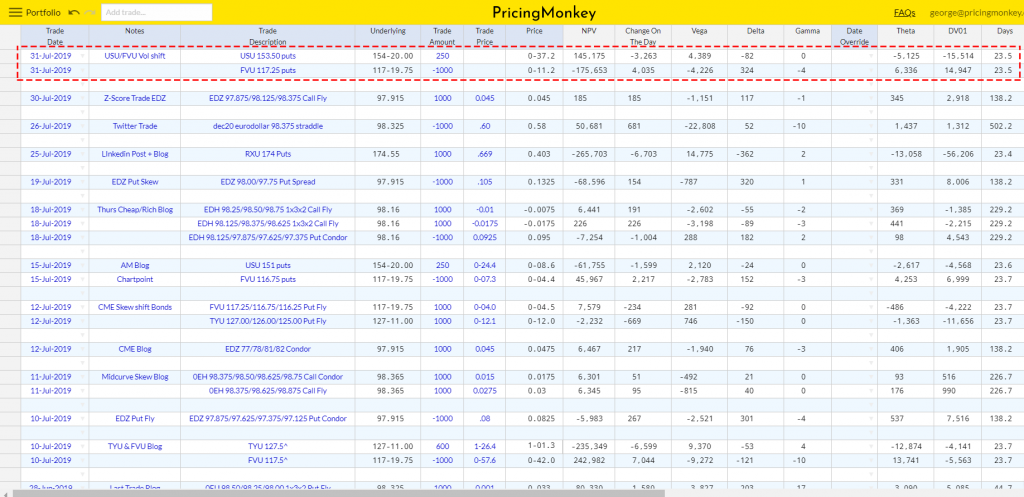Select DV01 value -56,206 in RXU row
Viewport: 1024px width, 497px height.
pos(957,154)
